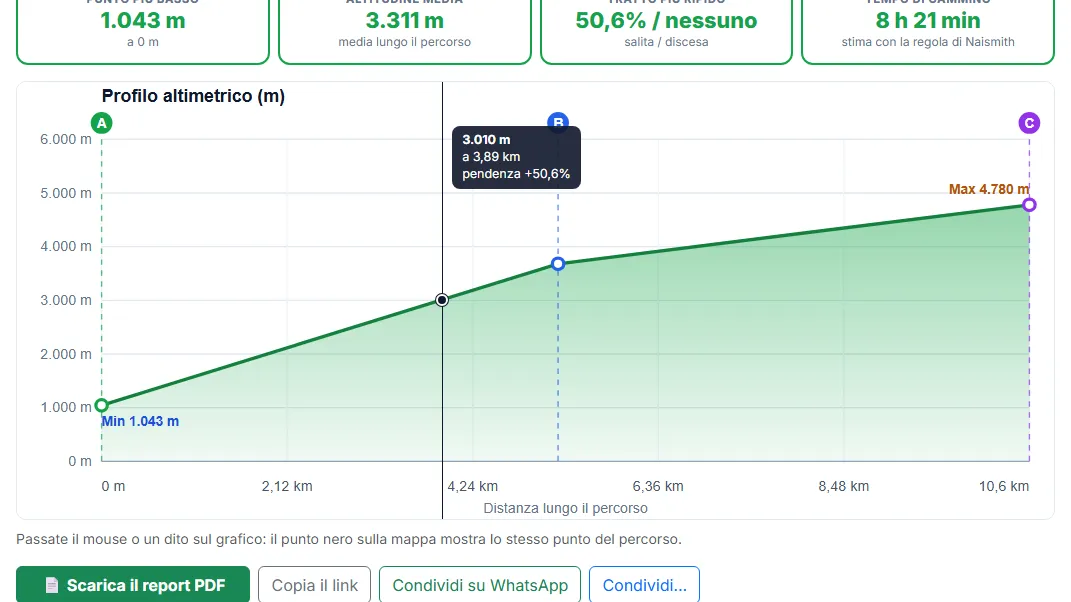The width and height of the screenshot is (1071, 602).
Task: Click the green waypoint A marker
Action: (102, 123)
